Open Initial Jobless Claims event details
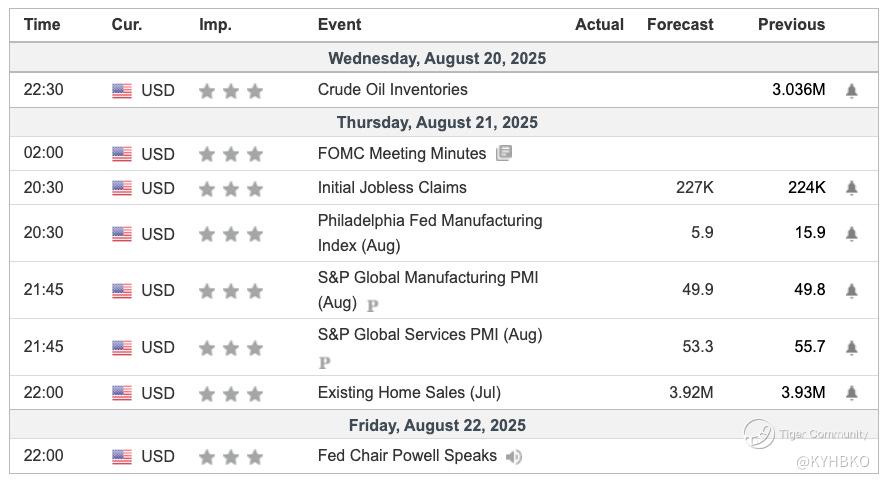The image size is (886, 482). [x=392, y=188]
